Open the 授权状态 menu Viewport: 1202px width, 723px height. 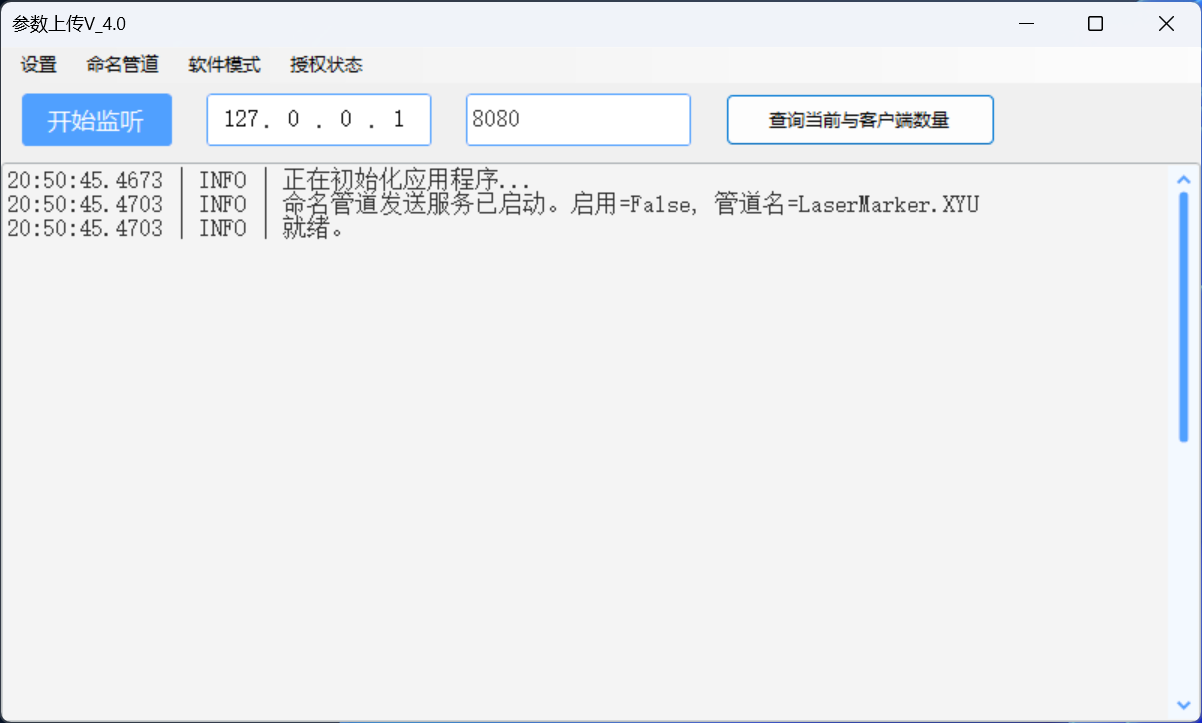coord(327,65)
